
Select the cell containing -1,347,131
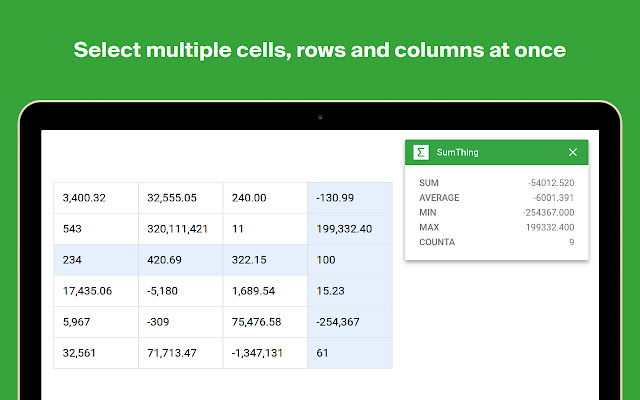265,353
